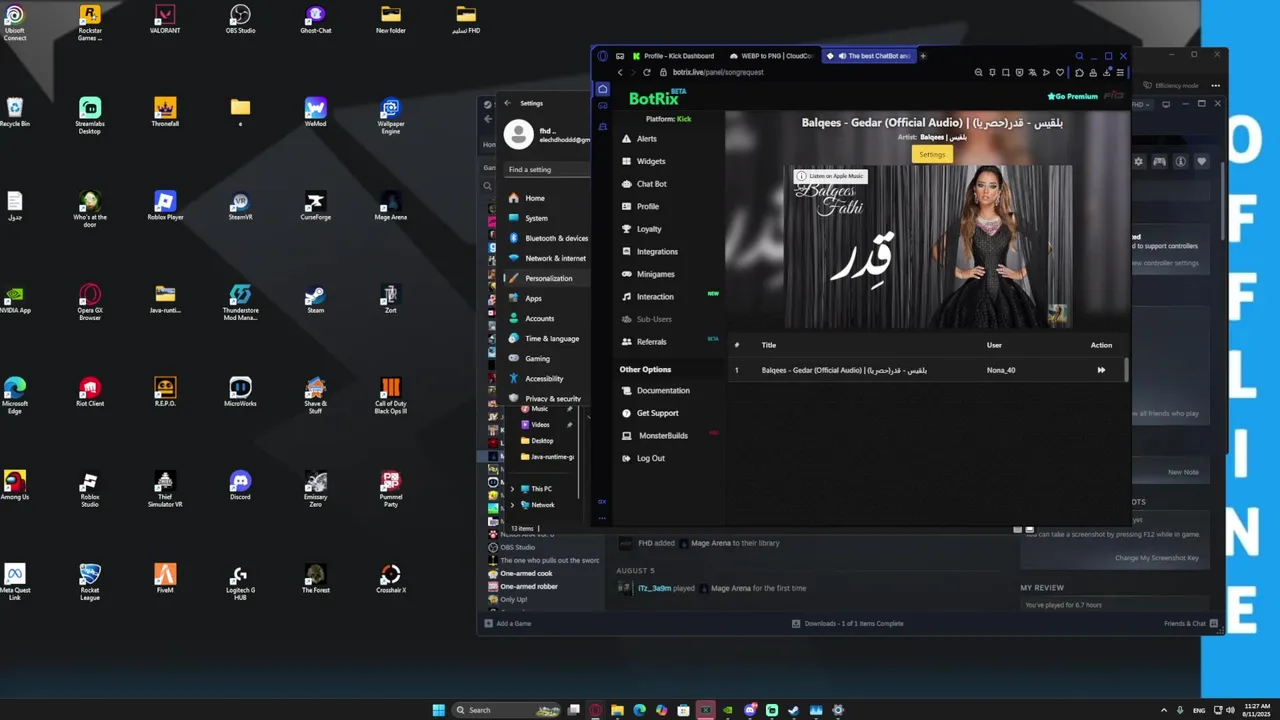Click the Find a setting search box
Screen dimensions: 1280x720
[547, 169]
